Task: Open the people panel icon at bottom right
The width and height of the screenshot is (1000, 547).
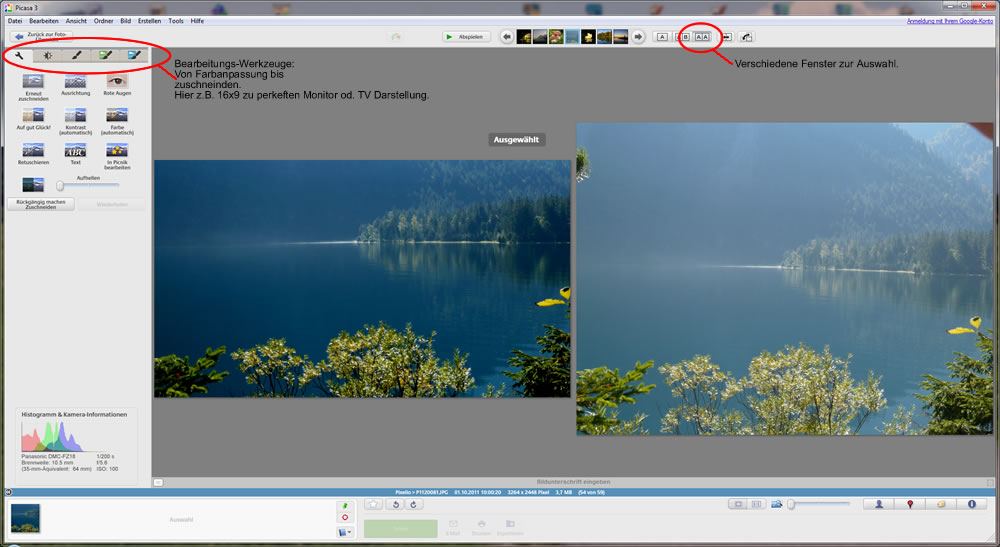Action: pos(878,505)
